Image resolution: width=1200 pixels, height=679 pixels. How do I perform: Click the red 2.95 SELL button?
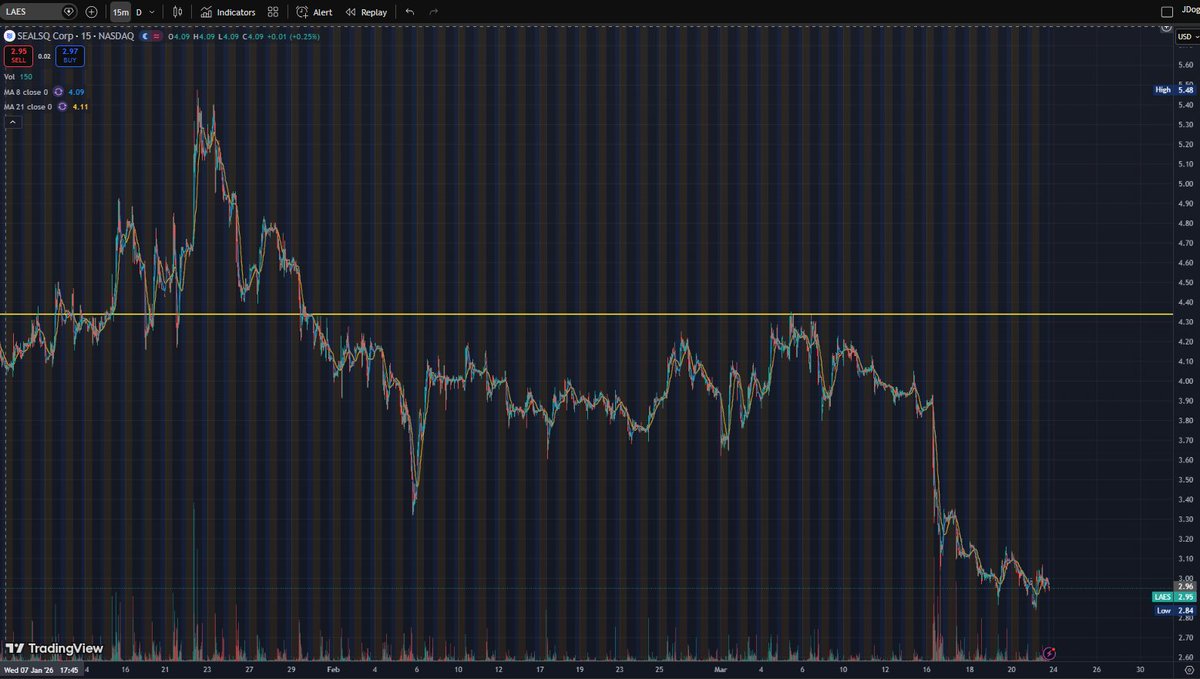(x=19, y=54)
